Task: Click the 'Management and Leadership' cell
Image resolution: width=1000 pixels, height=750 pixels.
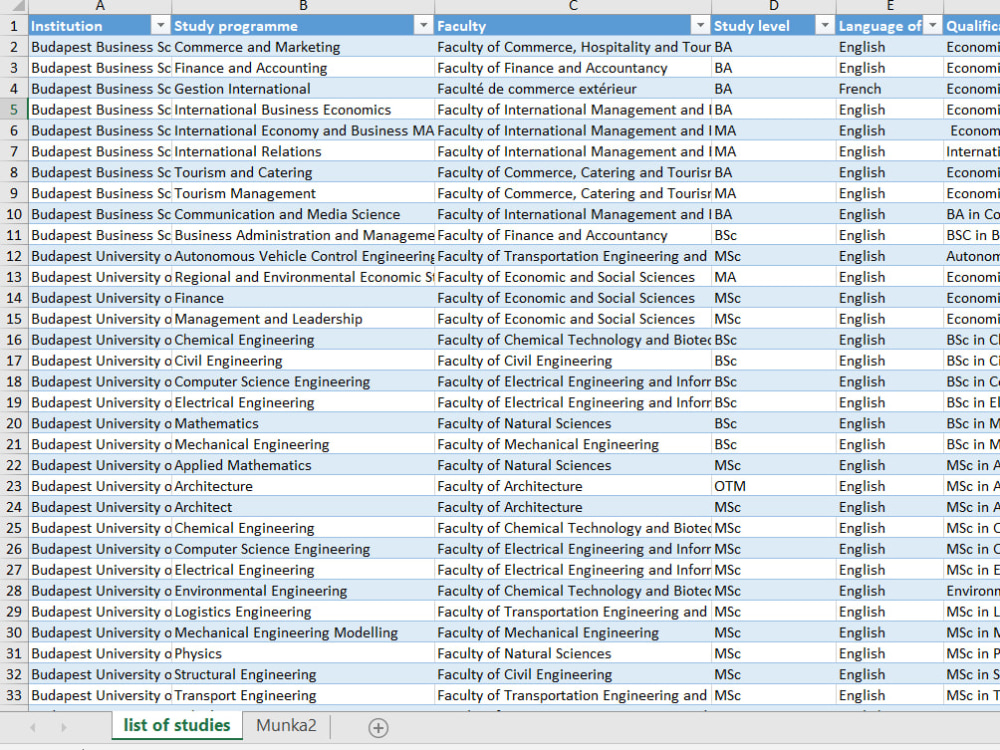Action: 303,319
